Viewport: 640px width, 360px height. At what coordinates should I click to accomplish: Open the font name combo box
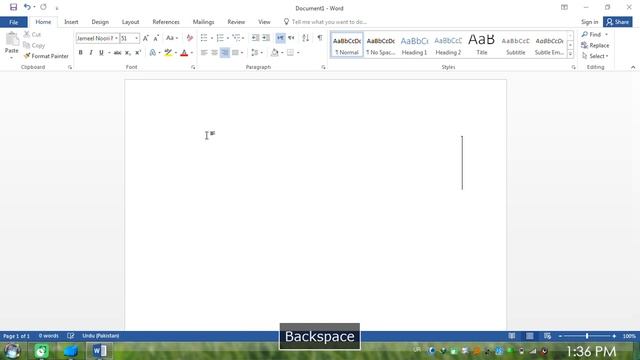point(97,38)
